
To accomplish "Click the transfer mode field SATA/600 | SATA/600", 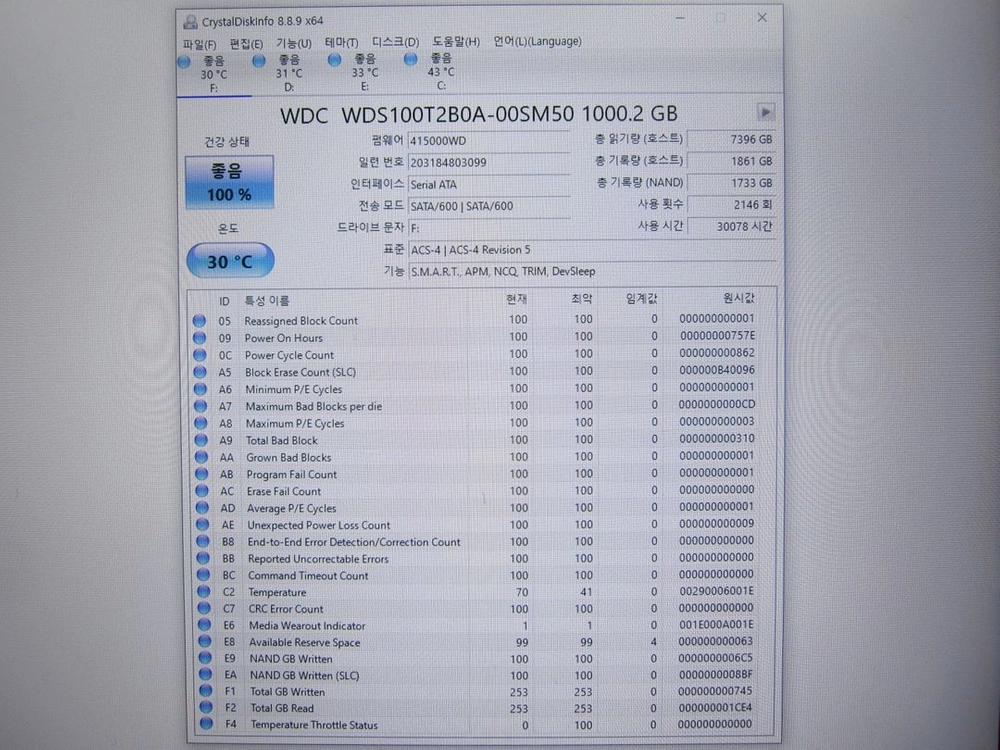I will pyautogui.click(x=489, y=206).
